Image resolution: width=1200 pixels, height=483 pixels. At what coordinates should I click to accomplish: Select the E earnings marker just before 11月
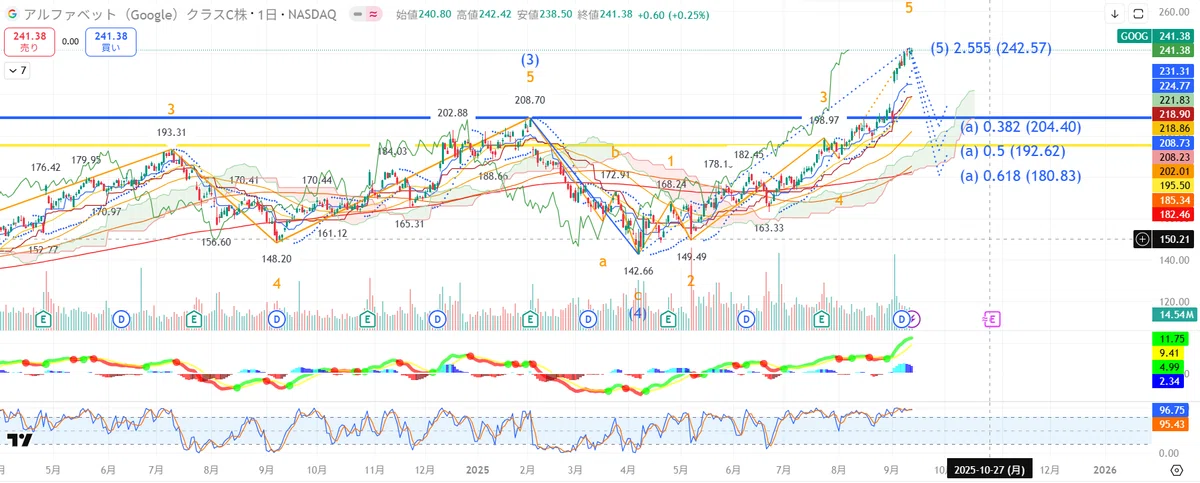click(368, 319)
